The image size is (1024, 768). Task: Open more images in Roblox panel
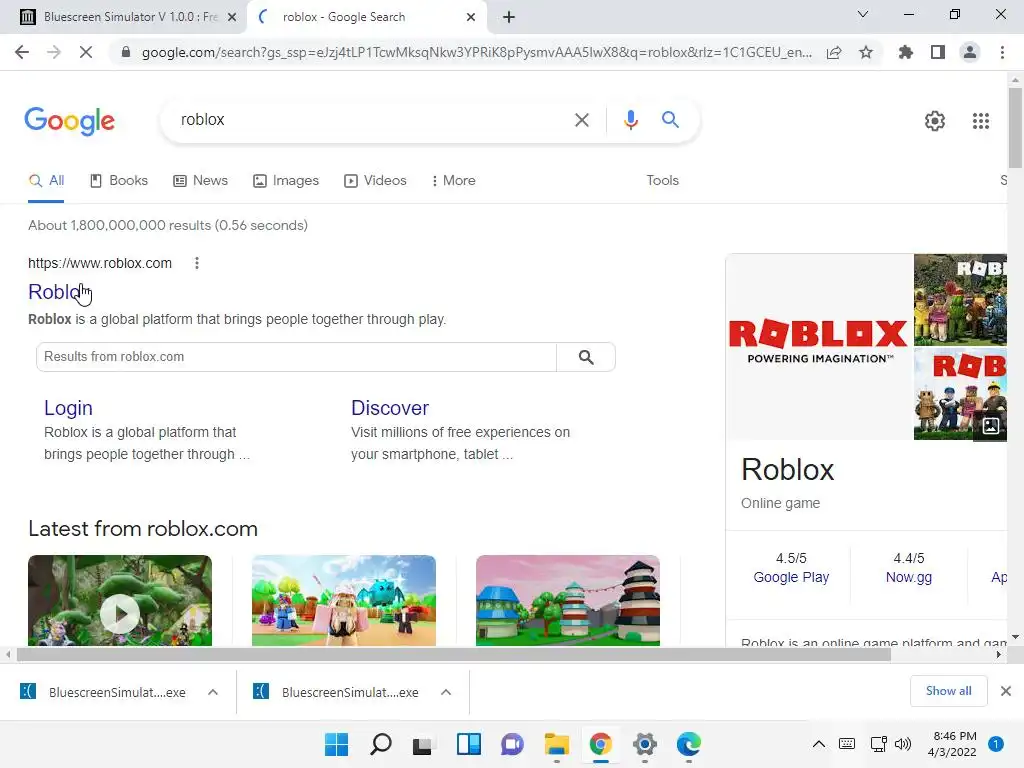tap(991, 426)
